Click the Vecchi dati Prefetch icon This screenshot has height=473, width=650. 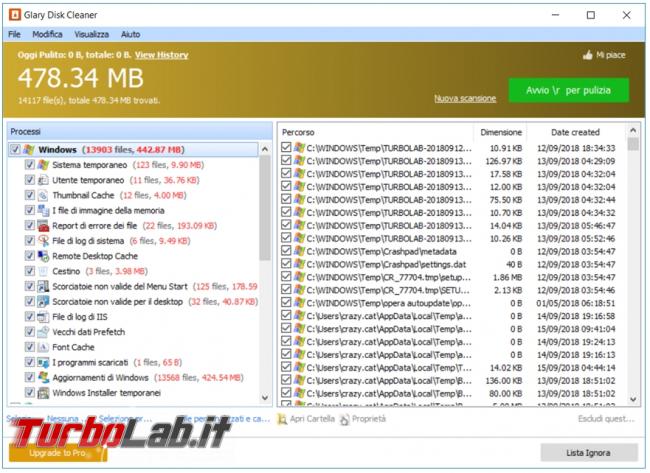43,332
